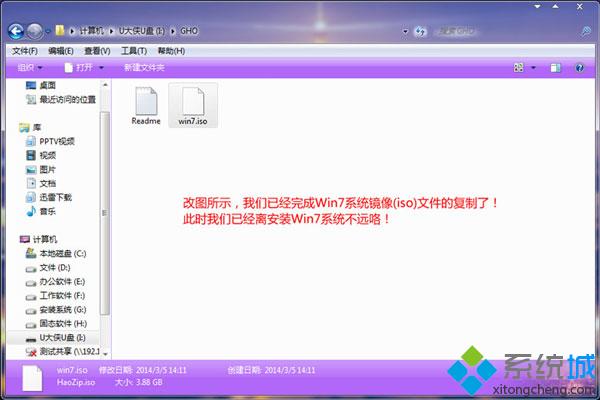This screenshot has width=600, height=400.
Task: Select 最近访问的位置 in navigation pane
Action: click(61, 100)
